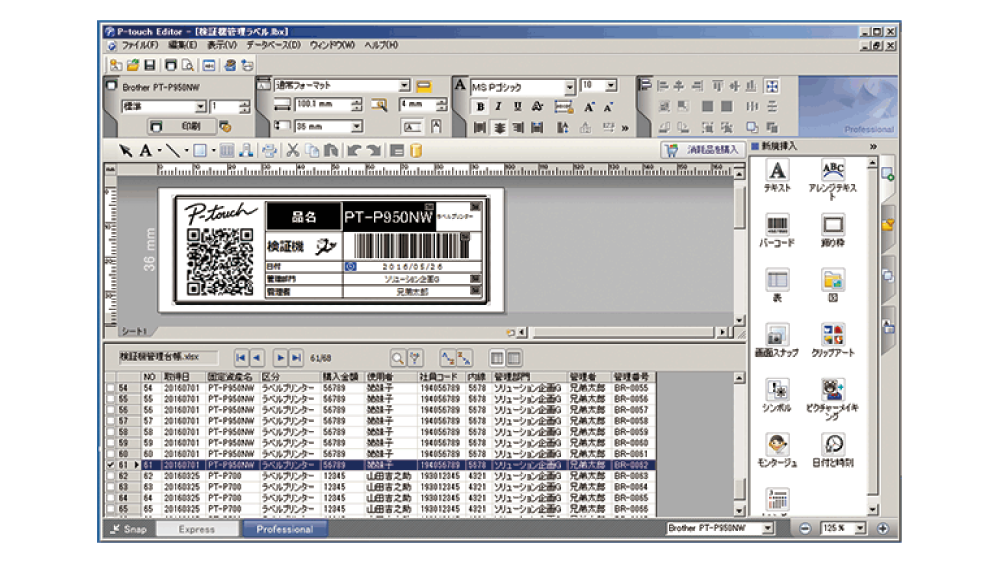This screenshot has width=1000, height=563.
Task: Insert an Arrange Text object
Action: pos(832,180)
